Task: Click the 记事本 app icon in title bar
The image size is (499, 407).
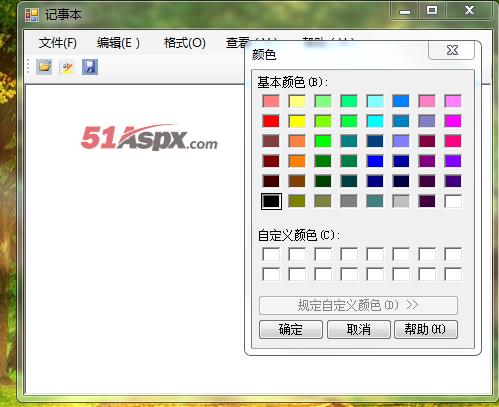Action: 32,15
